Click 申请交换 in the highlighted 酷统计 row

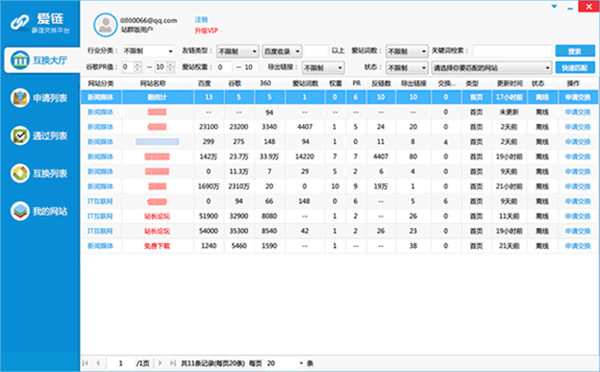(x=578, y=97)
